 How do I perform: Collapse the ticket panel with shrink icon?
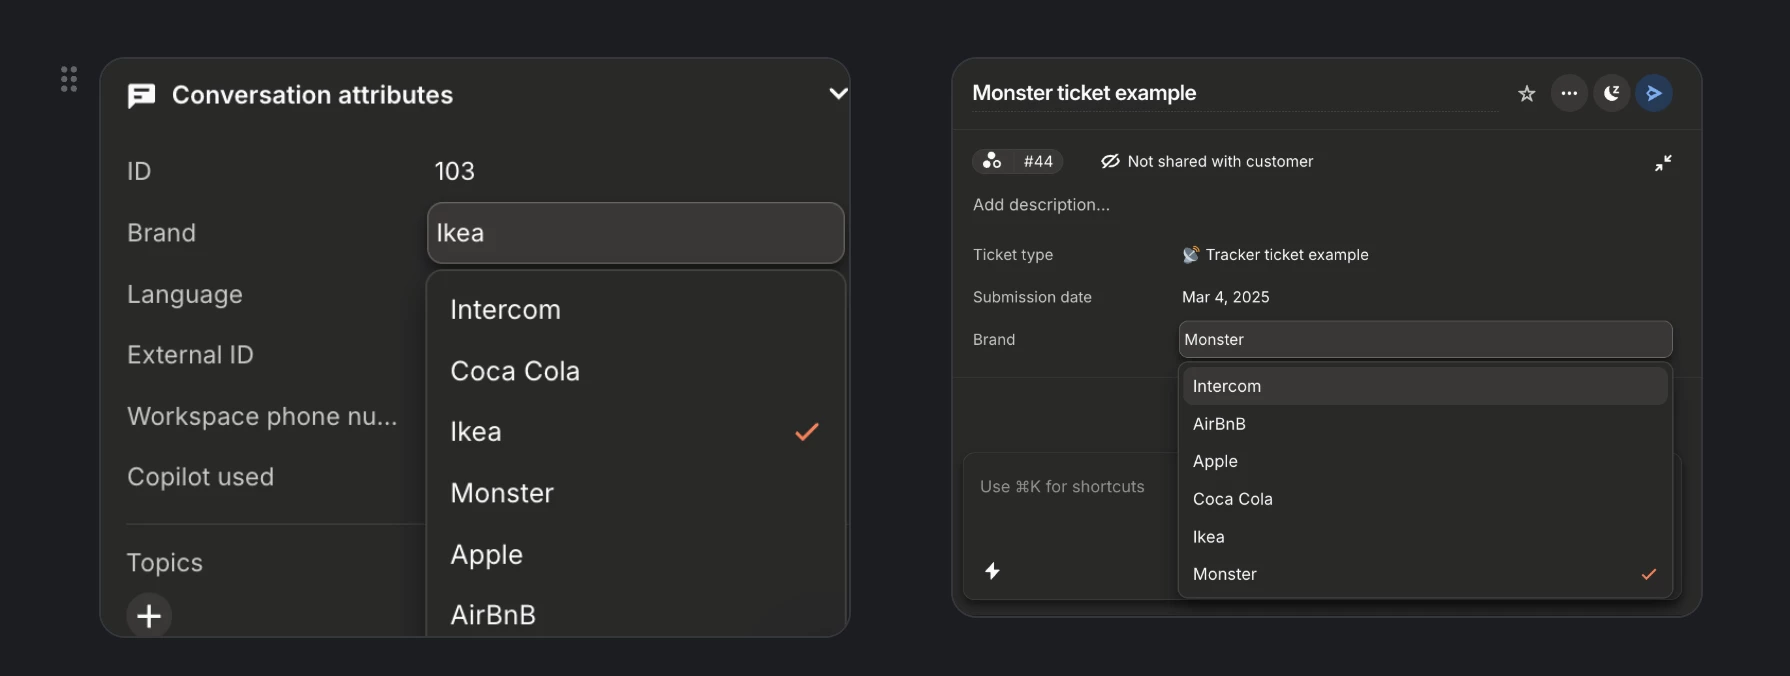[x=1663, y=163]
